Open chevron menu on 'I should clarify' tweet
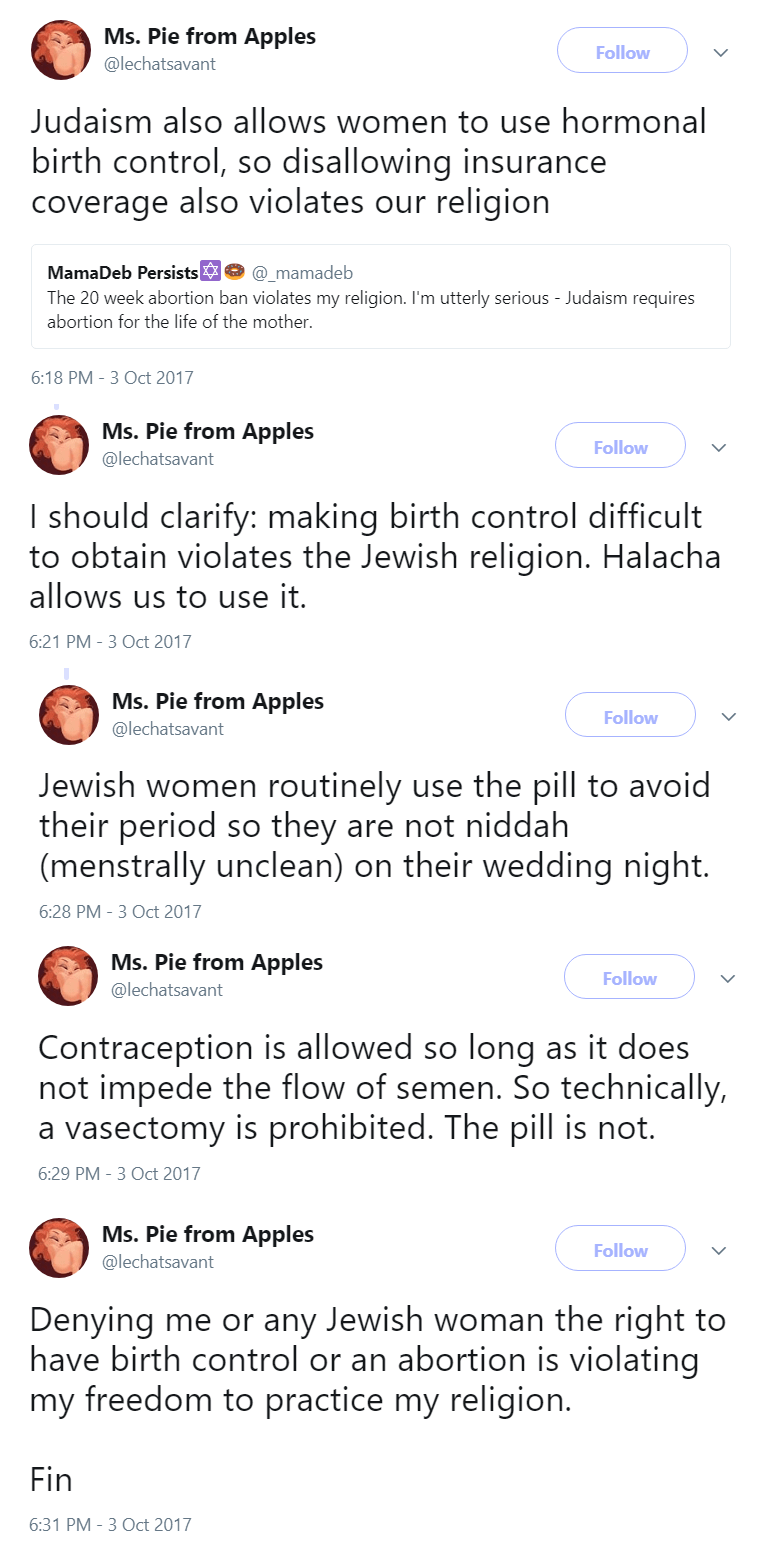Viewport: 778px width, 1556px height. click(x=718, y=448)
